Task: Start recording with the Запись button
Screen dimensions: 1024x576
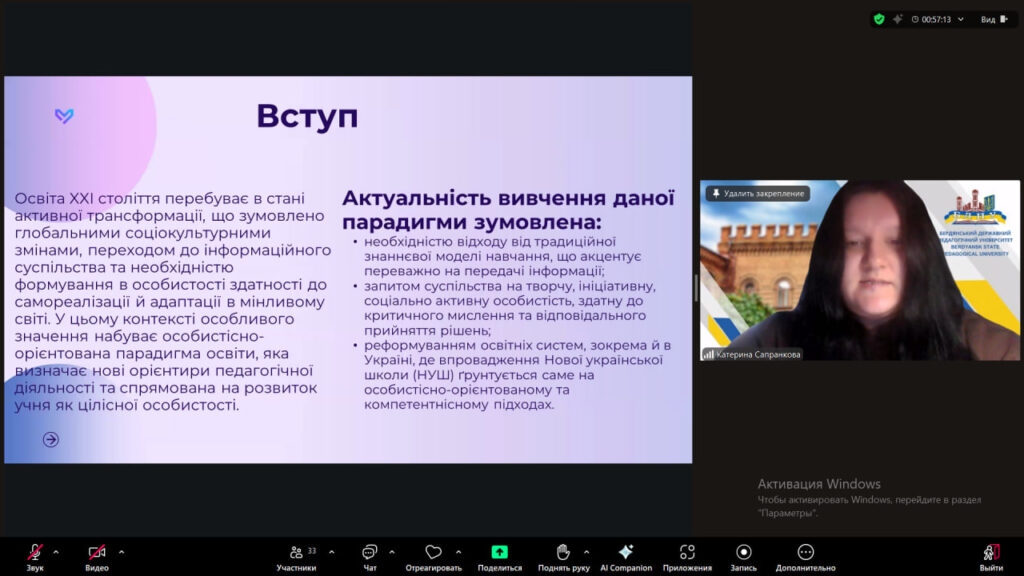Action: pyautogui.click(x=743, y=553)
